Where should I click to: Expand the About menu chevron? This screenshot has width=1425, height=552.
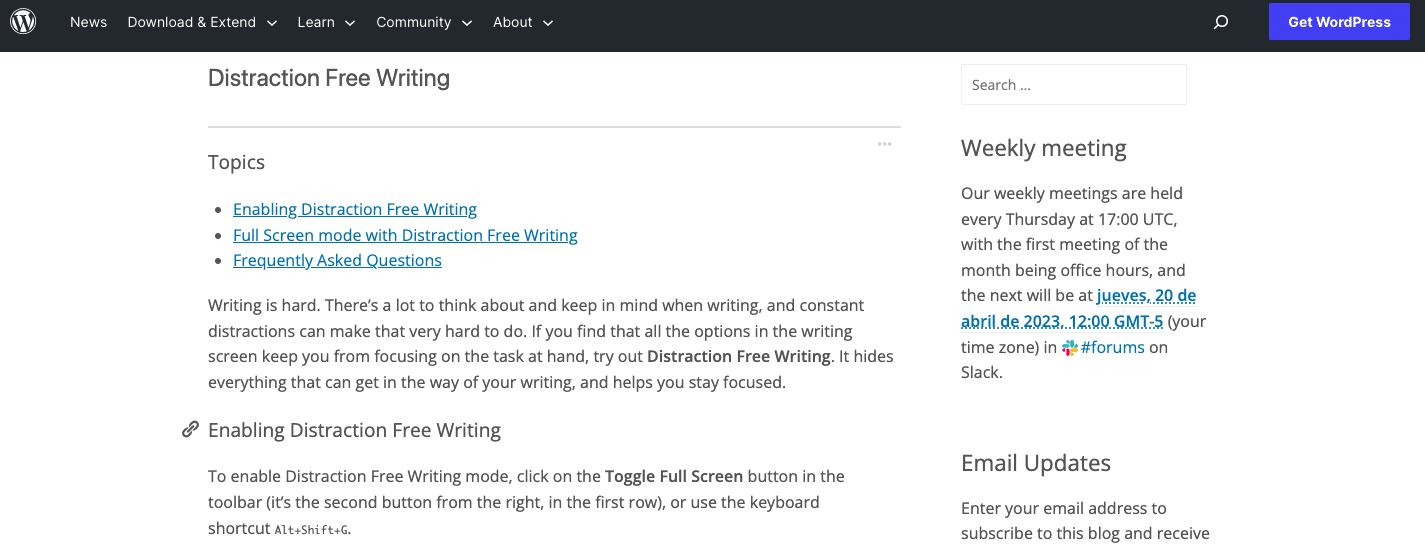(548, 23)
